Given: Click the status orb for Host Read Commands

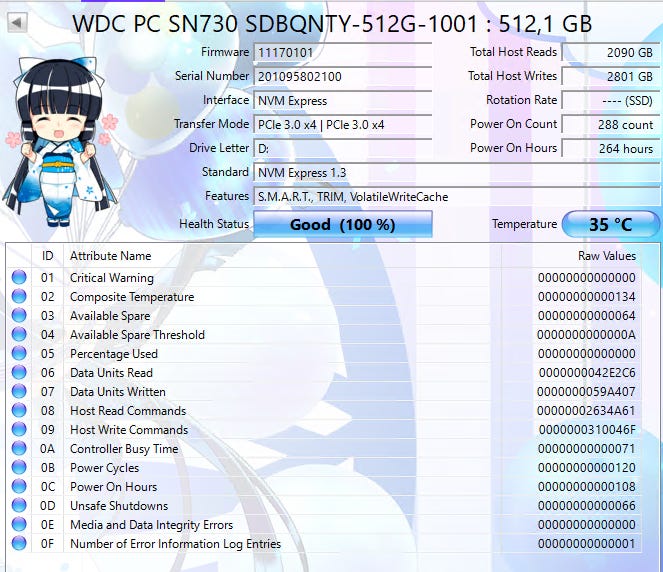Looking at the screenshot, I should click(19, 411).
